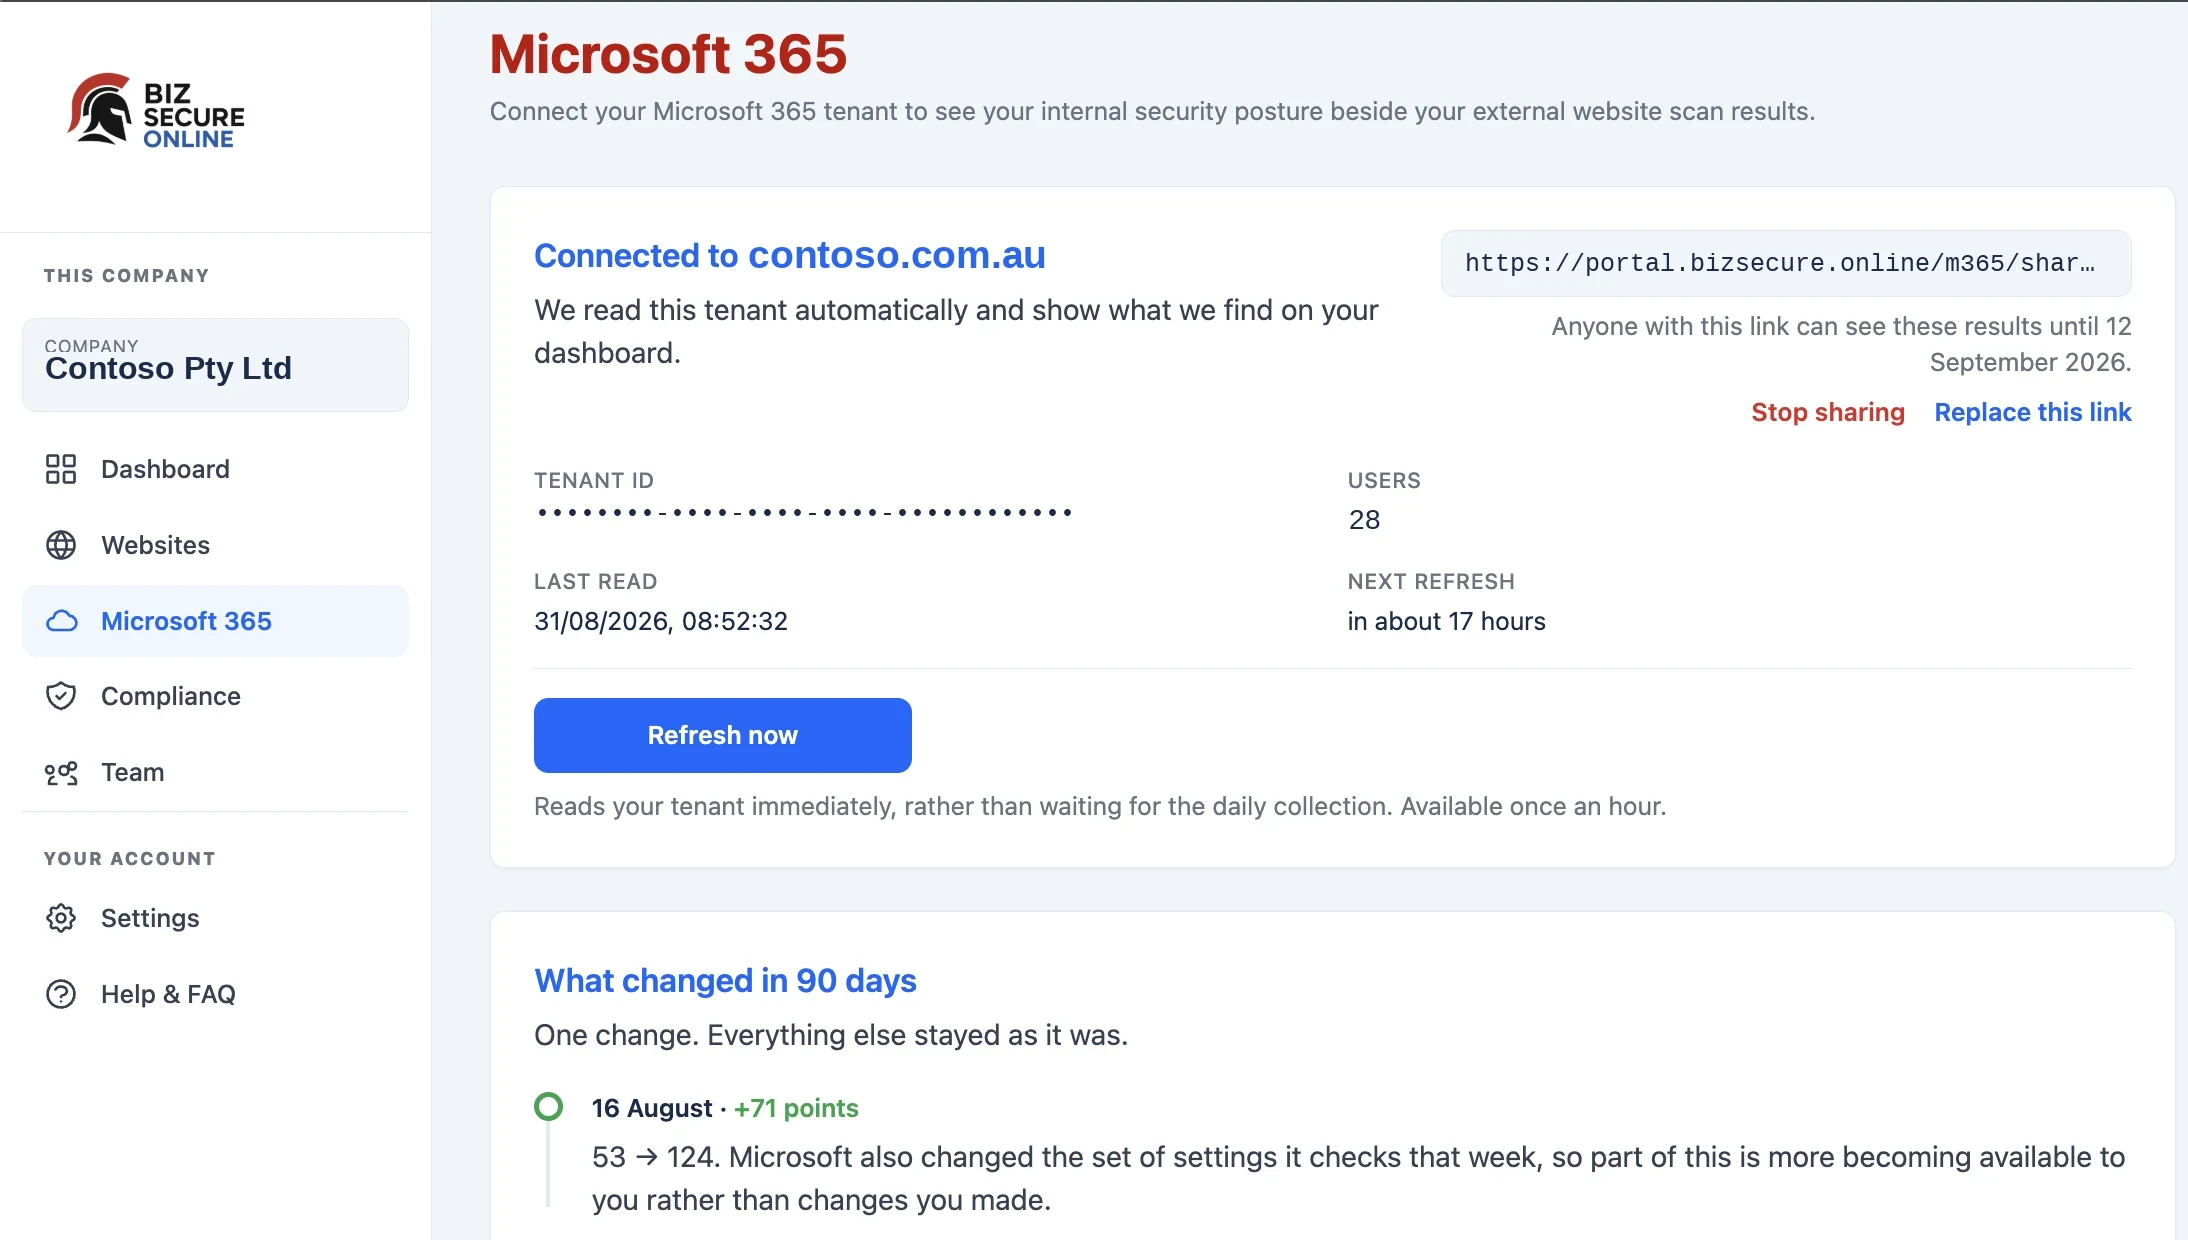
Task: Click 'in about 17 hours' refresh value
Action: pos(1446,621)
